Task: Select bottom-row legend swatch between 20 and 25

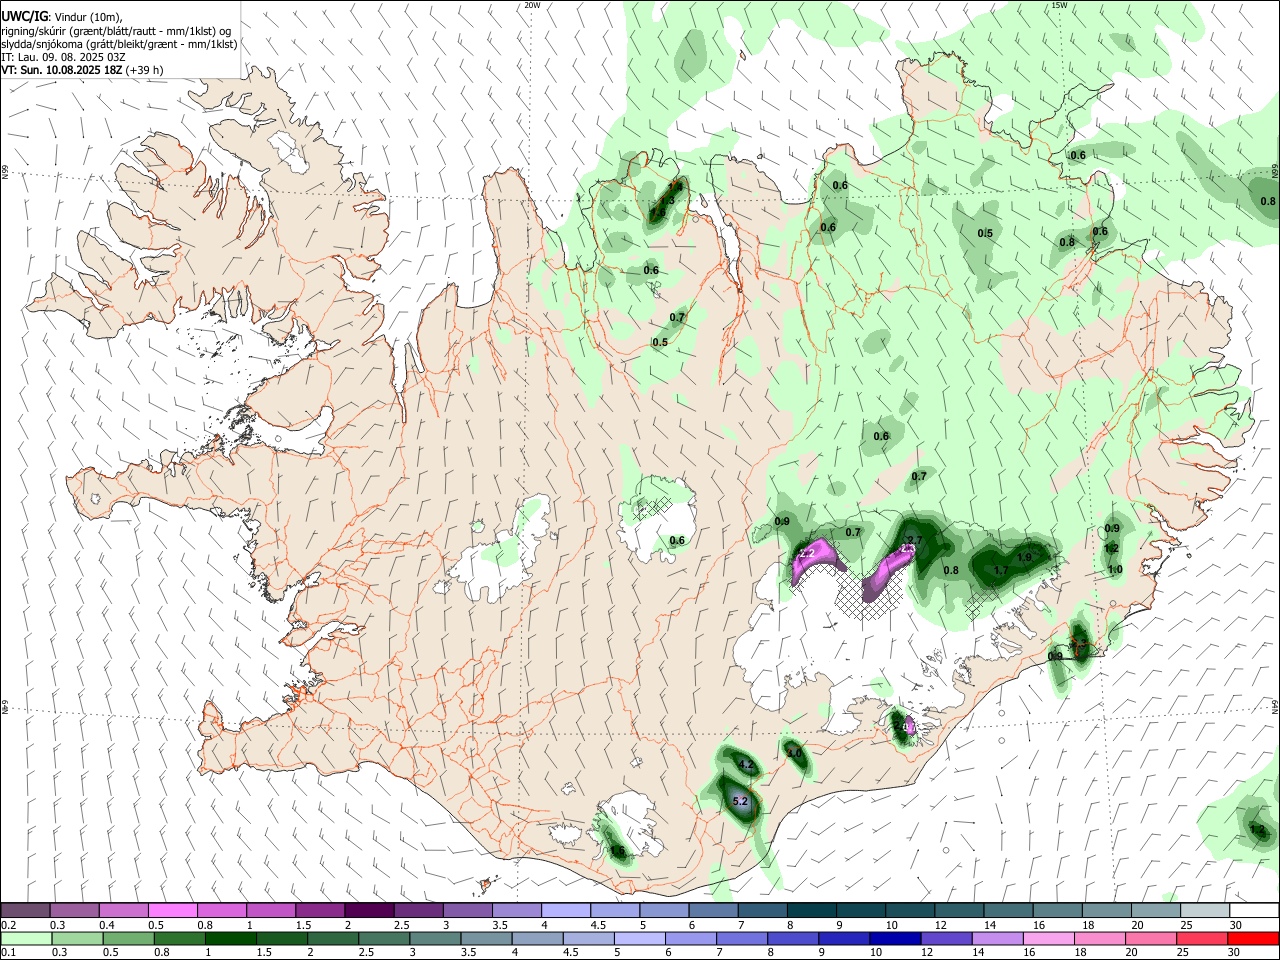Action: tap(1149, 938)
